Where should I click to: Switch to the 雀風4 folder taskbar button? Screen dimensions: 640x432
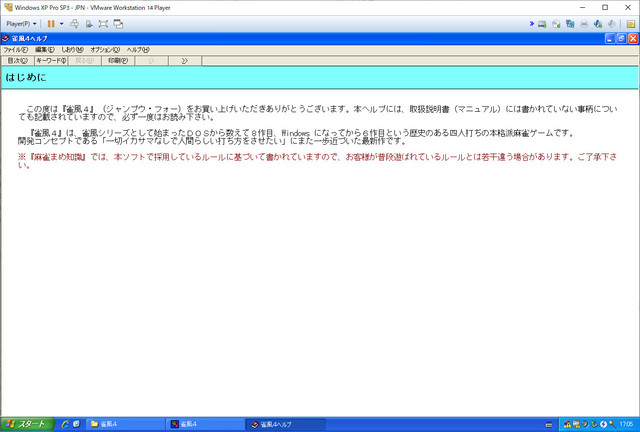point(125,425)
